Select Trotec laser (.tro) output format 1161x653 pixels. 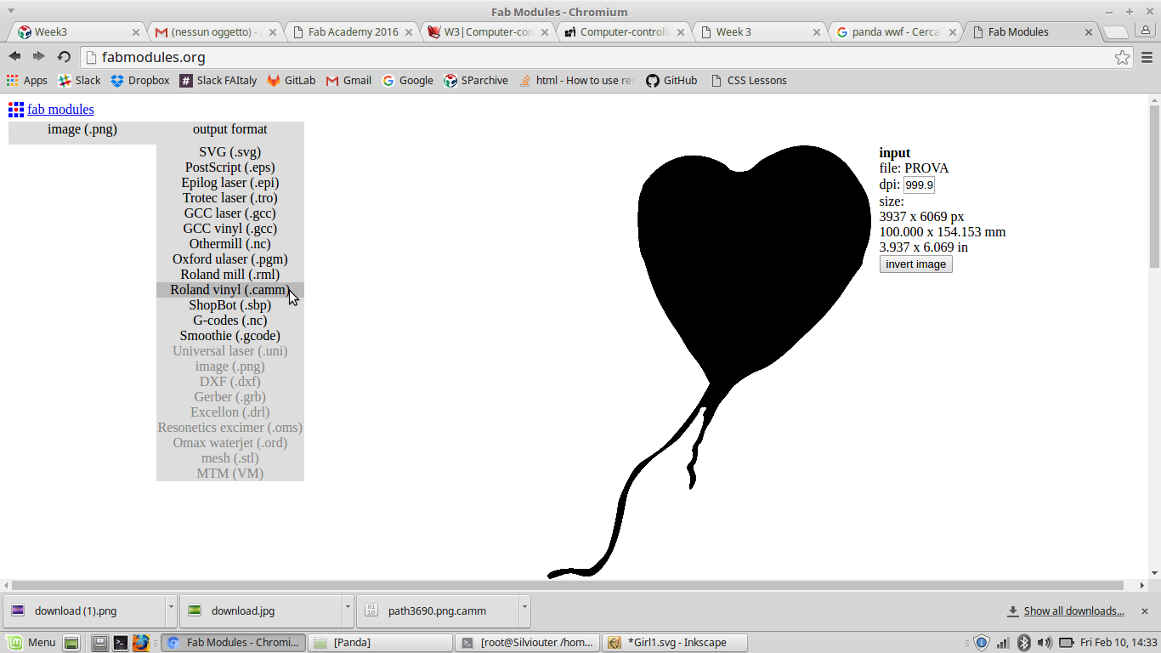pyautogui.click(x=230, y=198)
